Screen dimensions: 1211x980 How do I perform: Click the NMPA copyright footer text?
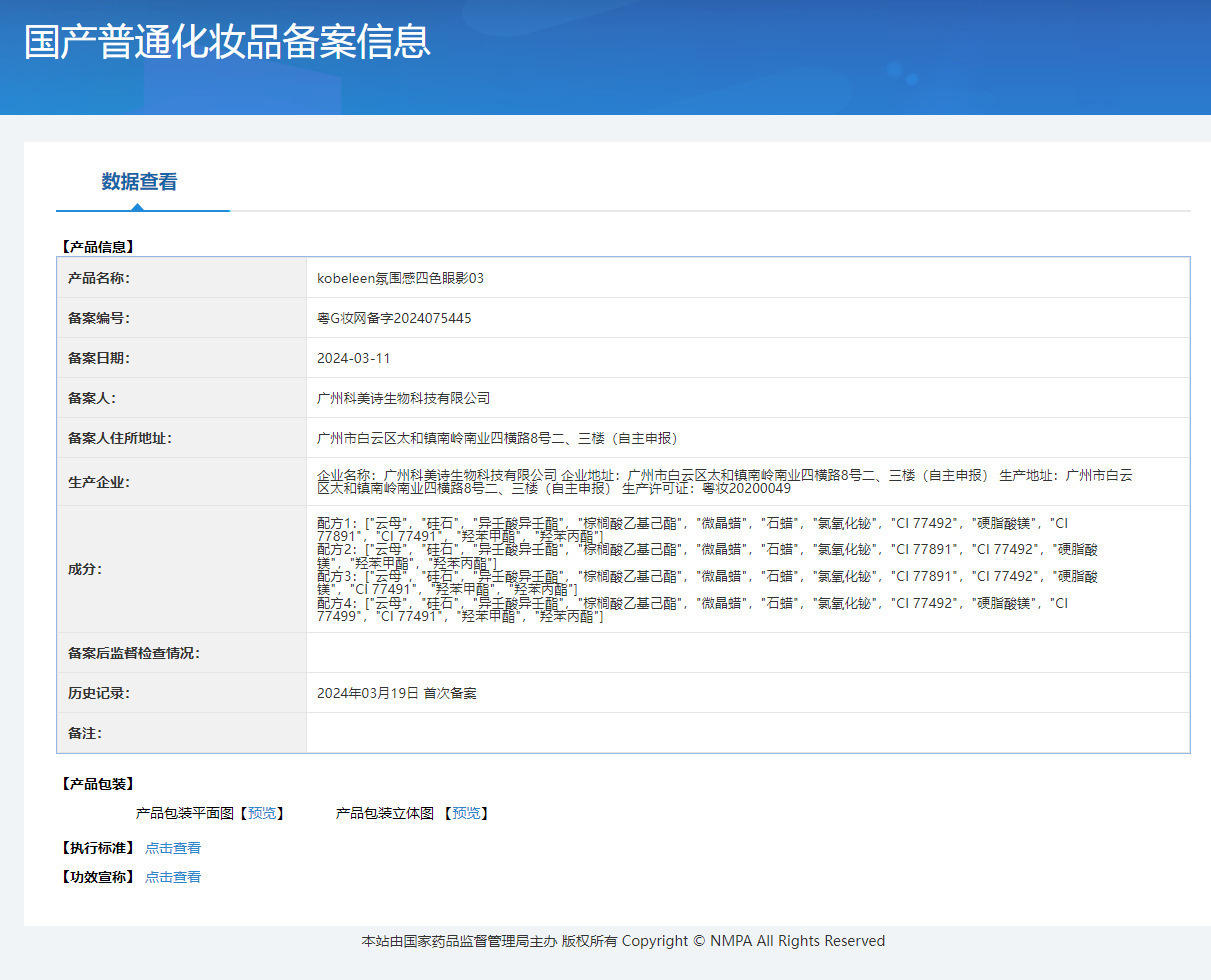pyautogui.click(x=623, y=941)
